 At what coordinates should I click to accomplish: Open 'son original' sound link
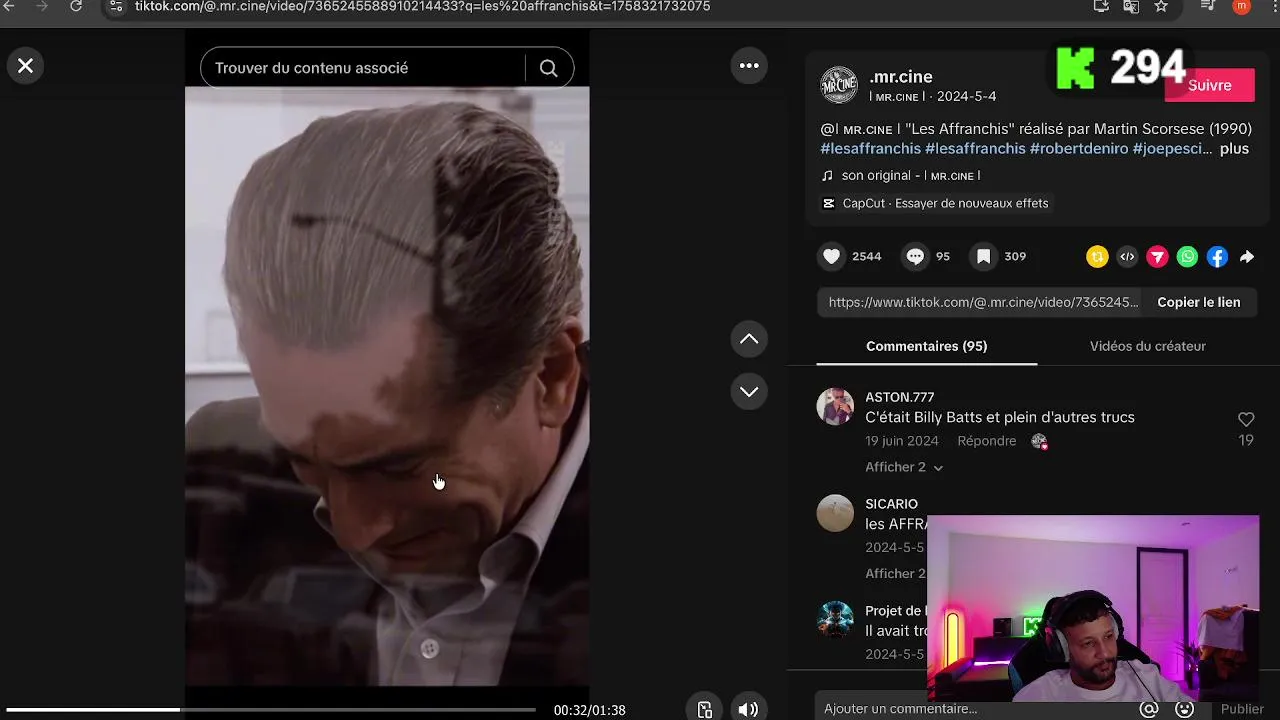[910, 175]
